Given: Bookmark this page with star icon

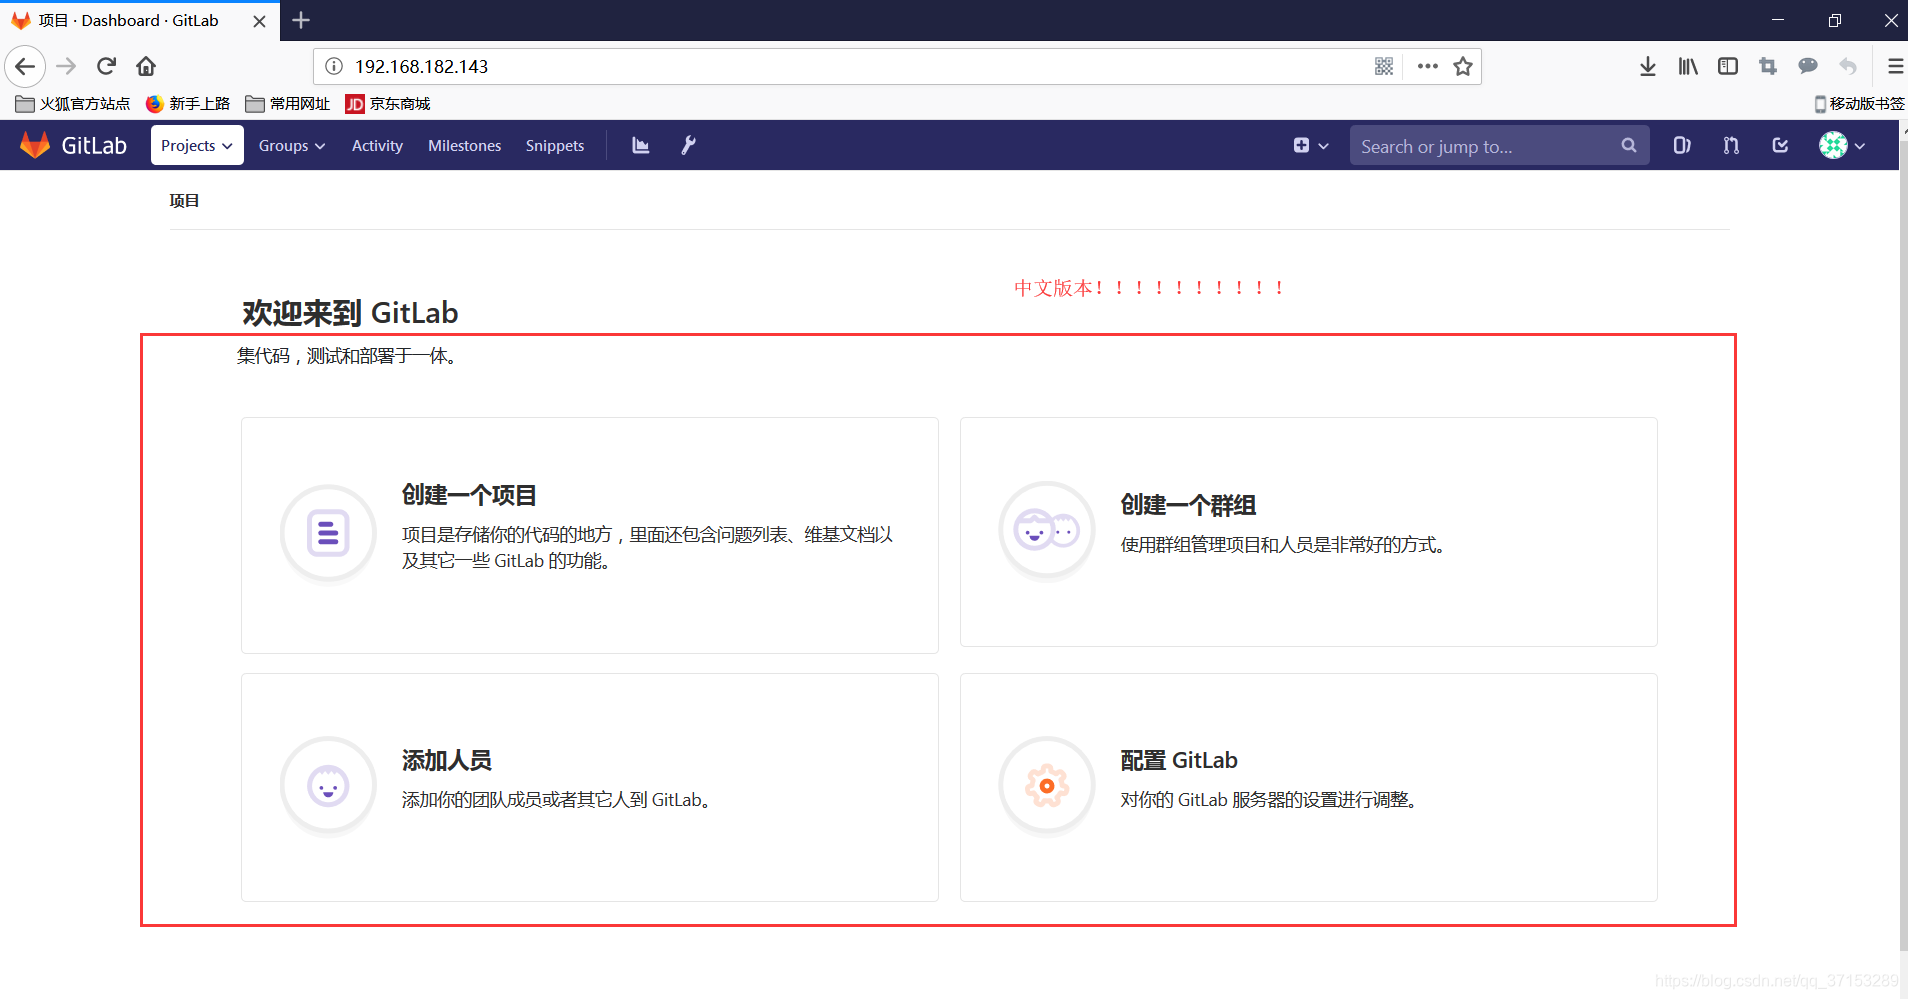Looking at the screenshot, I should (1463, 66).
